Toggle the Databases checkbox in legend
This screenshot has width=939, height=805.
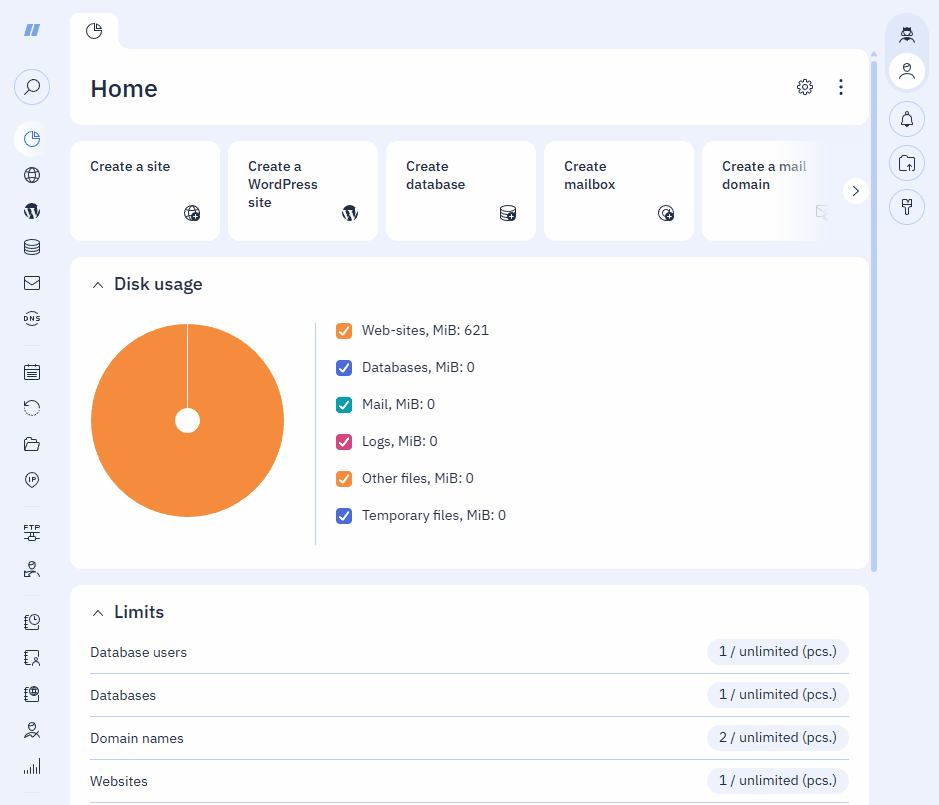point(344,368)
